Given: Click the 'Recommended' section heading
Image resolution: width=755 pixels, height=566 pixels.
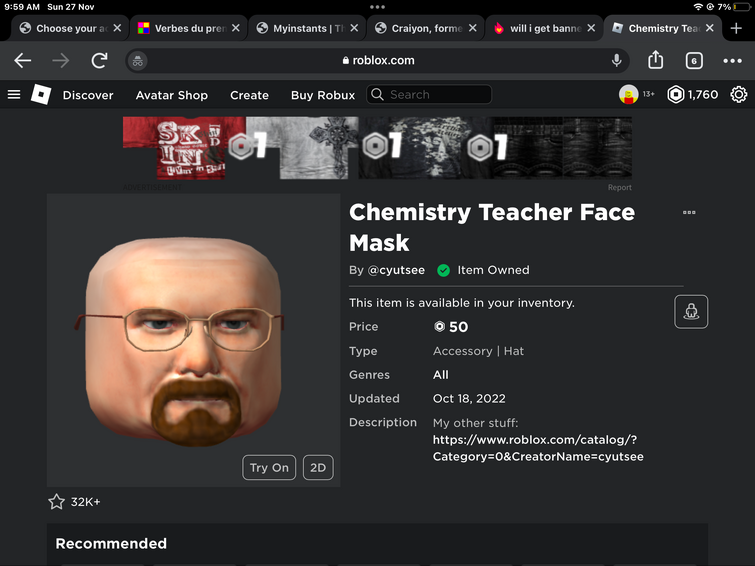Looking at the screenshot, I should click(x=111, y=543).
